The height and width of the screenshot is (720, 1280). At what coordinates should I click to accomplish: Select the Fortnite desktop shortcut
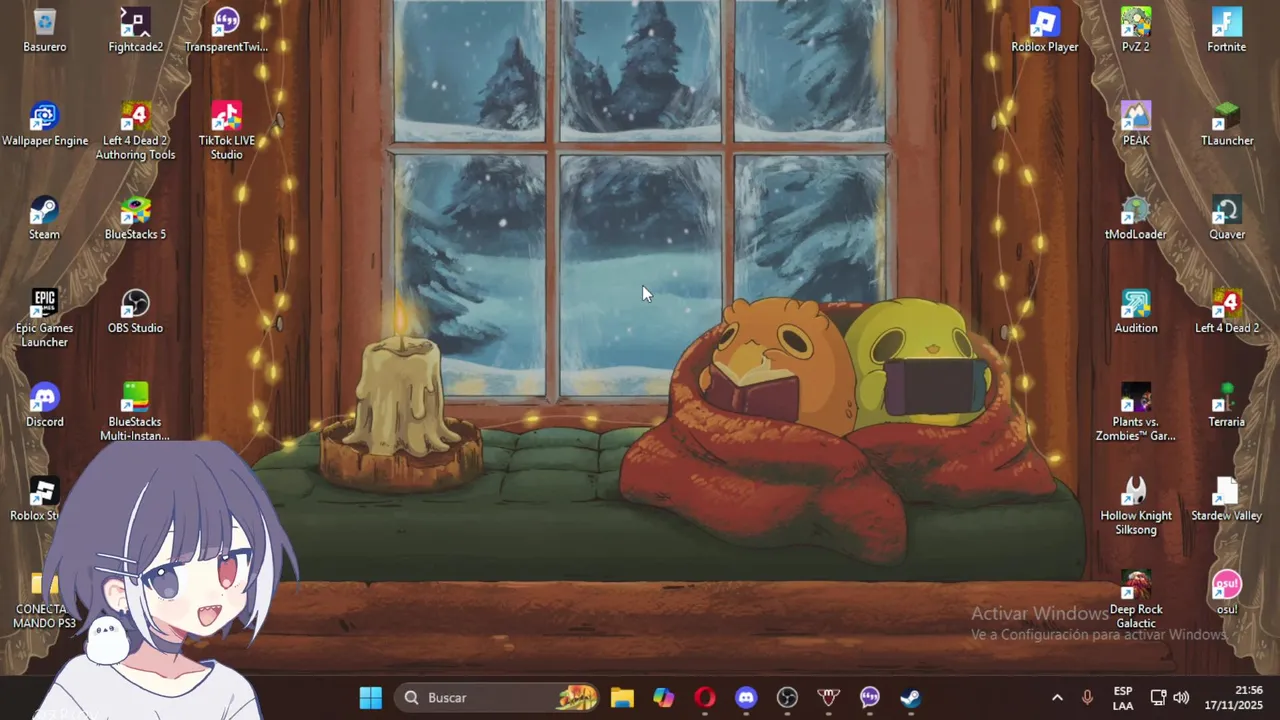(x=1226, y=30)
